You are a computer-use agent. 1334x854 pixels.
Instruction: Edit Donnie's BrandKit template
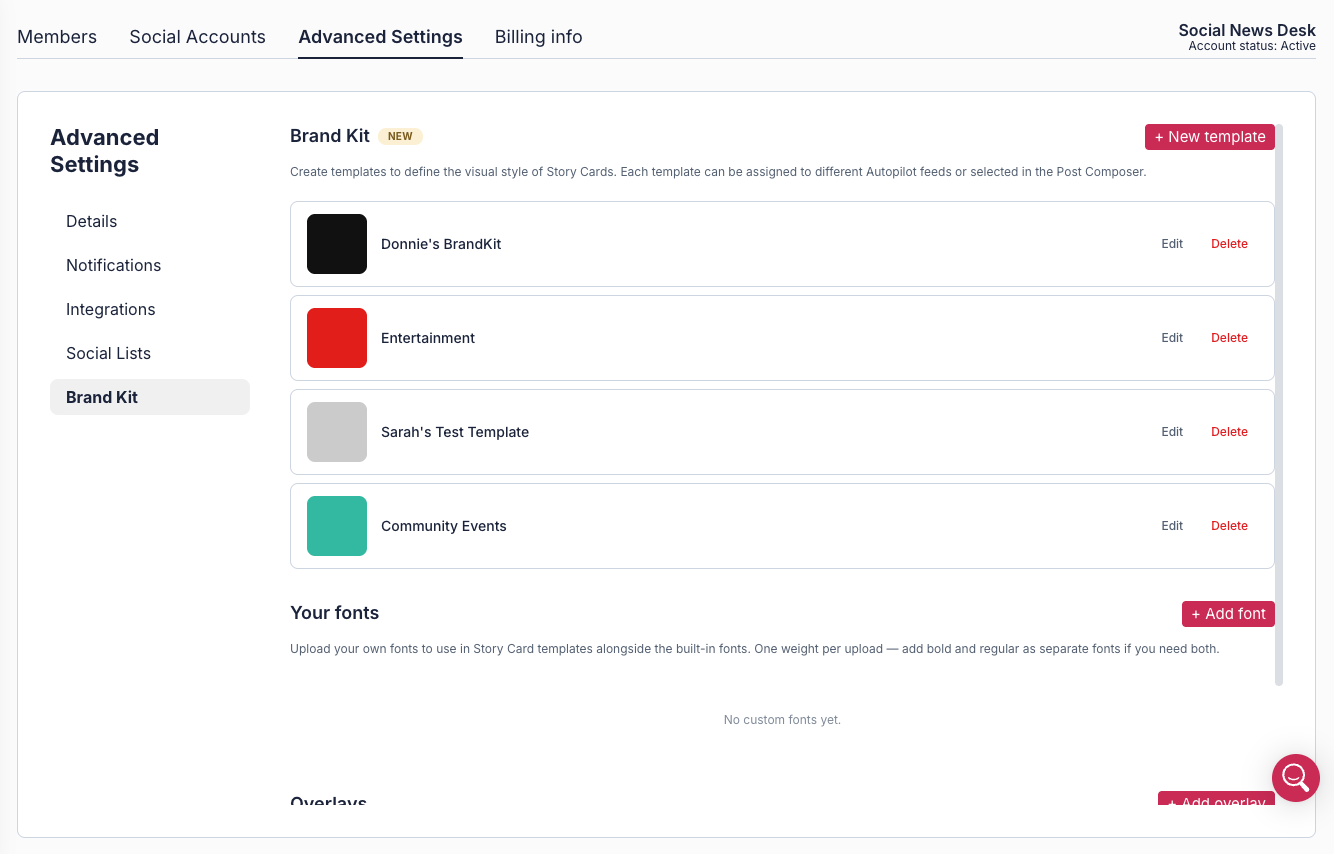coord(1172,244)
